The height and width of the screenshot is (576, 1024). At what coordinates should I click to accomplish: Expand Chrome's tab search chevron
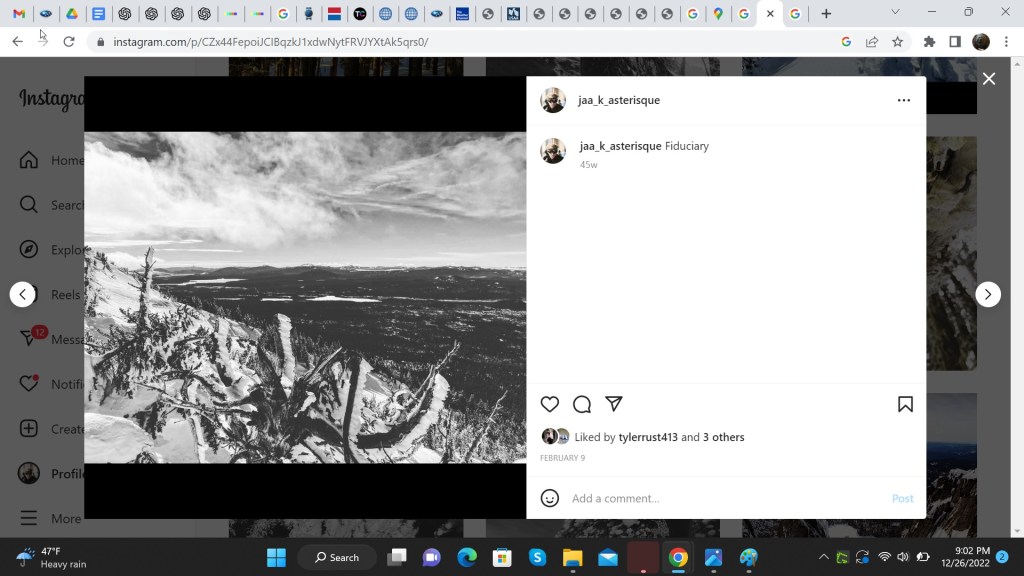(x=895, y=13)
